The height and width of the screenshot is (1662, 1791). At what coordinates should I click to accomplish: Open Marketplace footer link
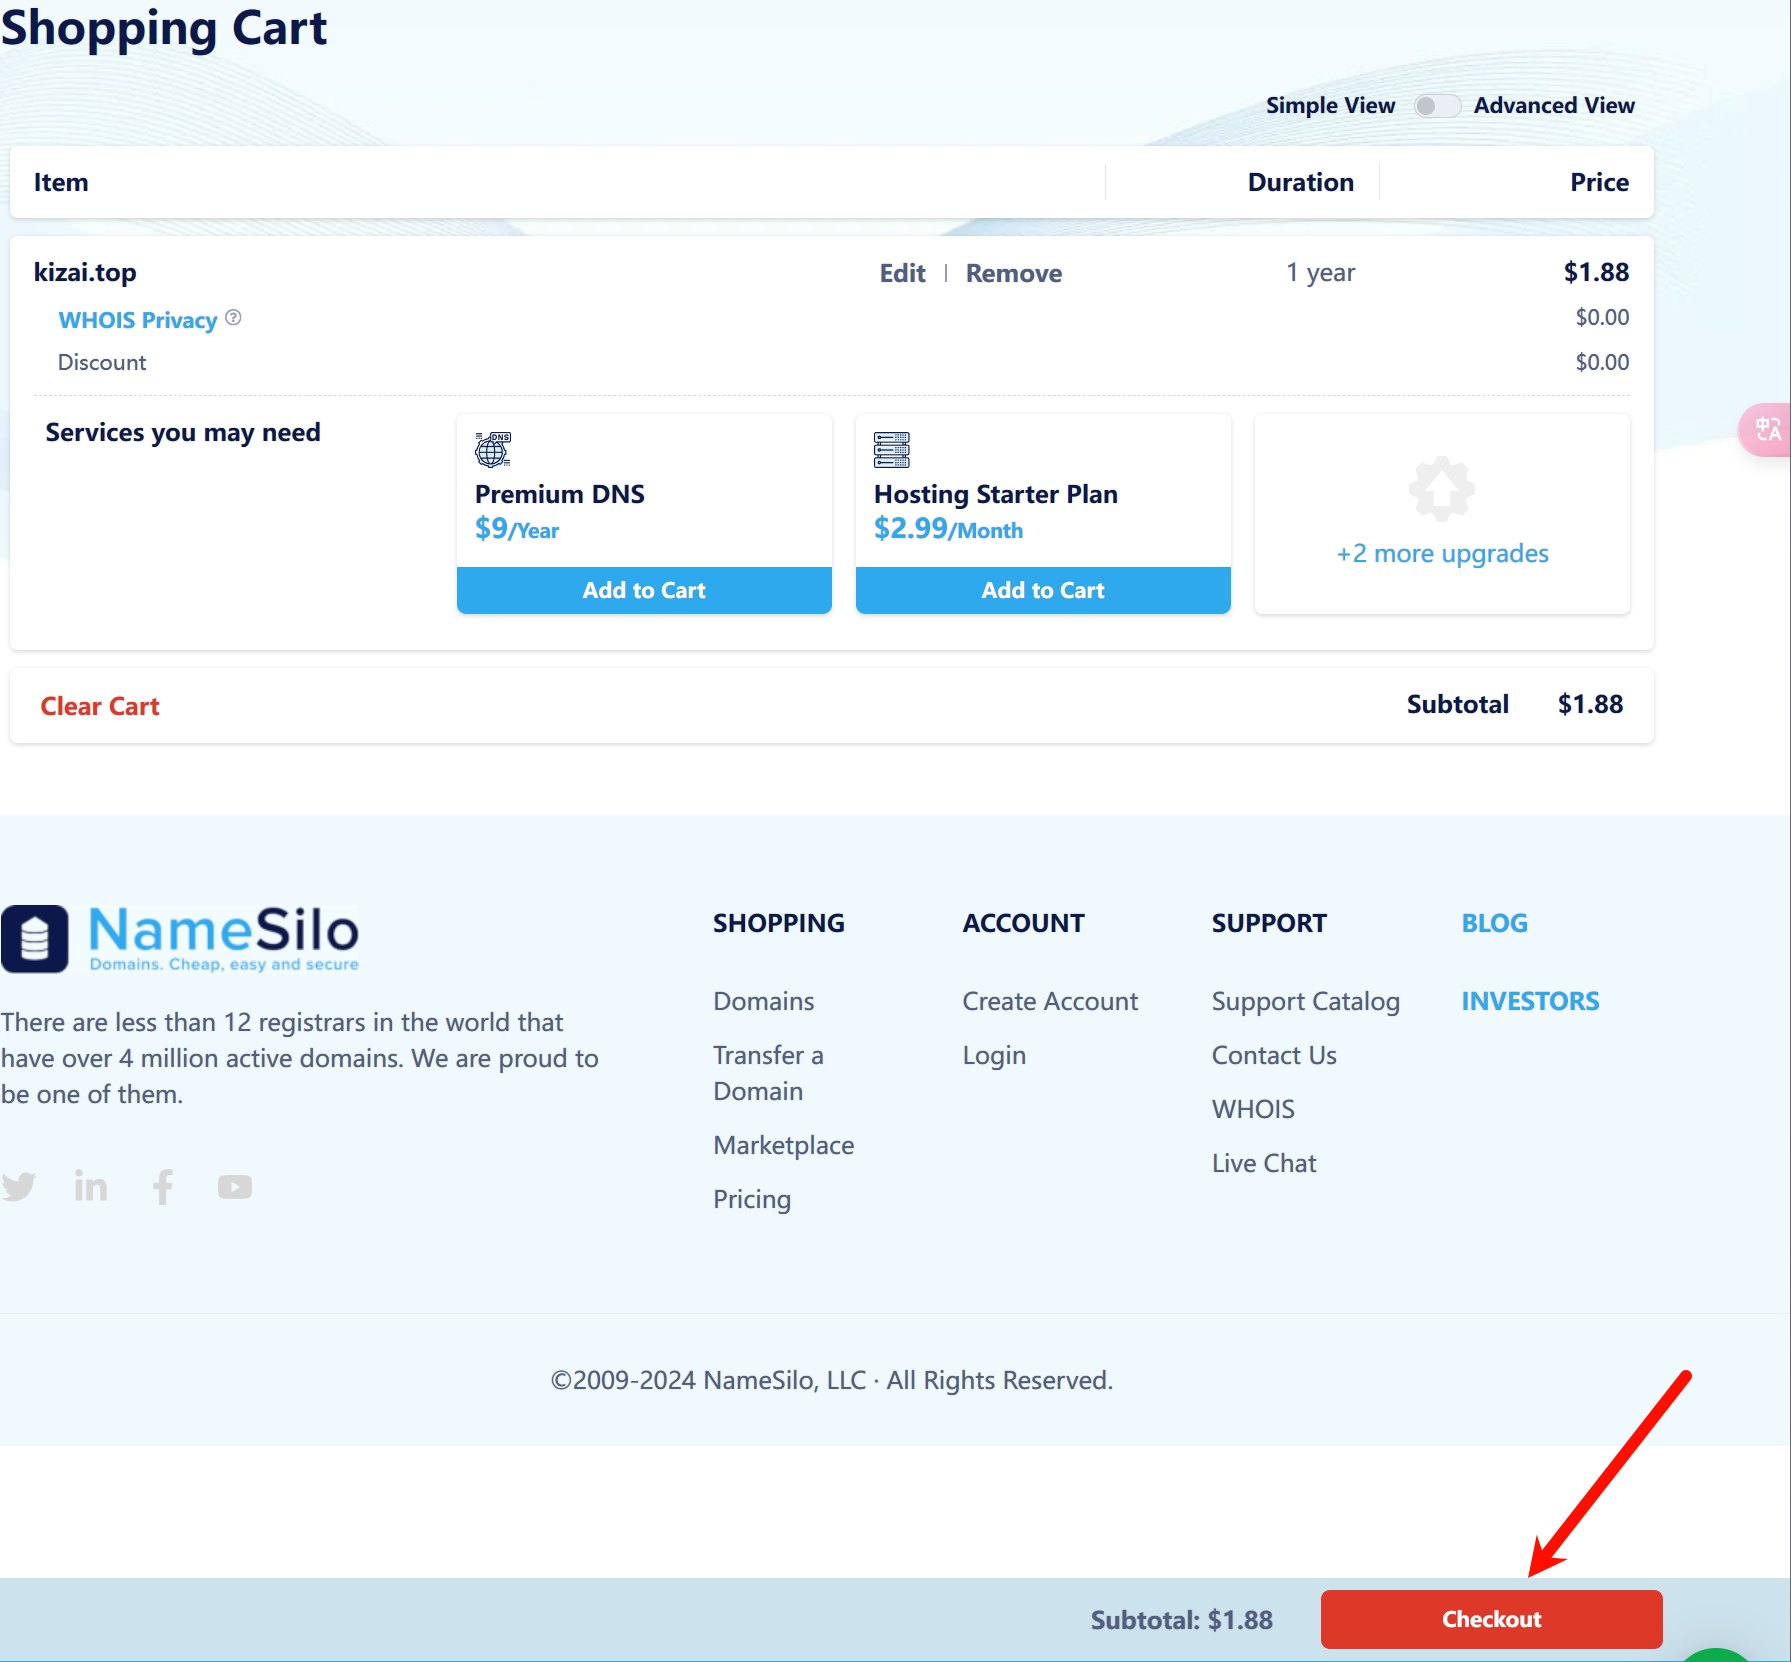click(784, 1145)
